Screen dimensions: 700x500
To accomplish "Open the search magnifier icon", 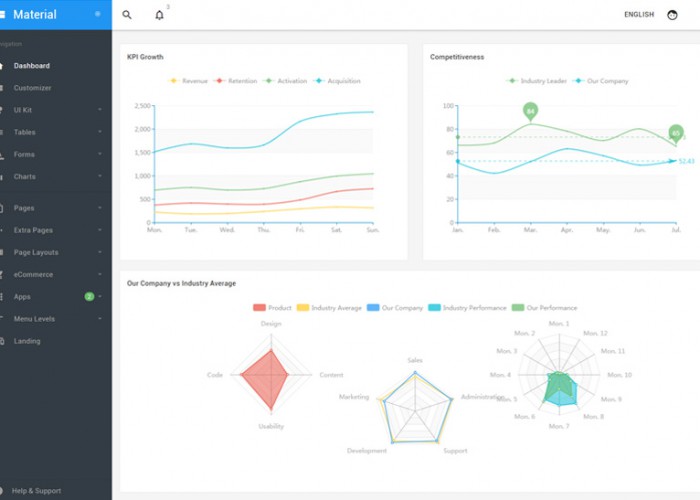I will (127, 15).
